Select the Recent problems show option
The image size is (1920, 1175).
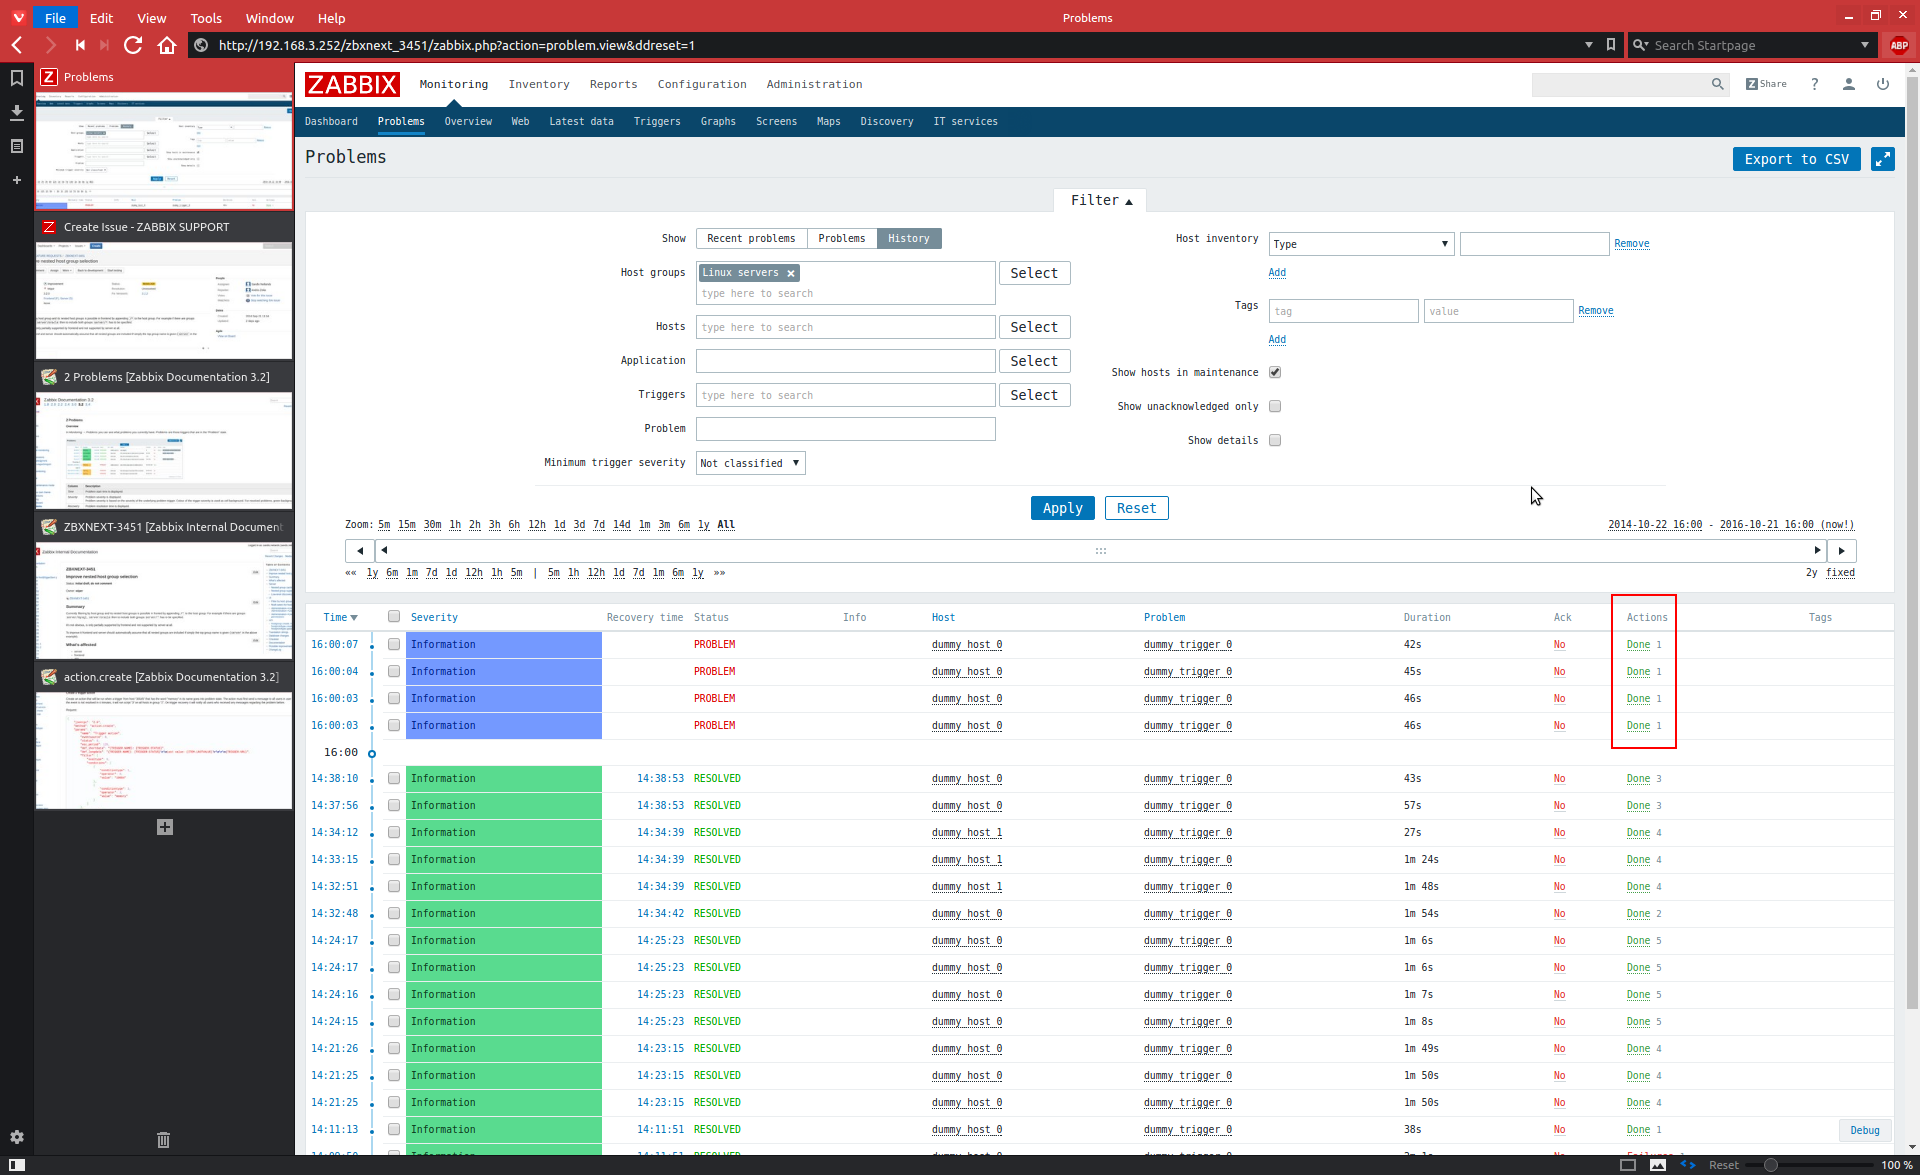pyautogui.click(x=751, y=238)
